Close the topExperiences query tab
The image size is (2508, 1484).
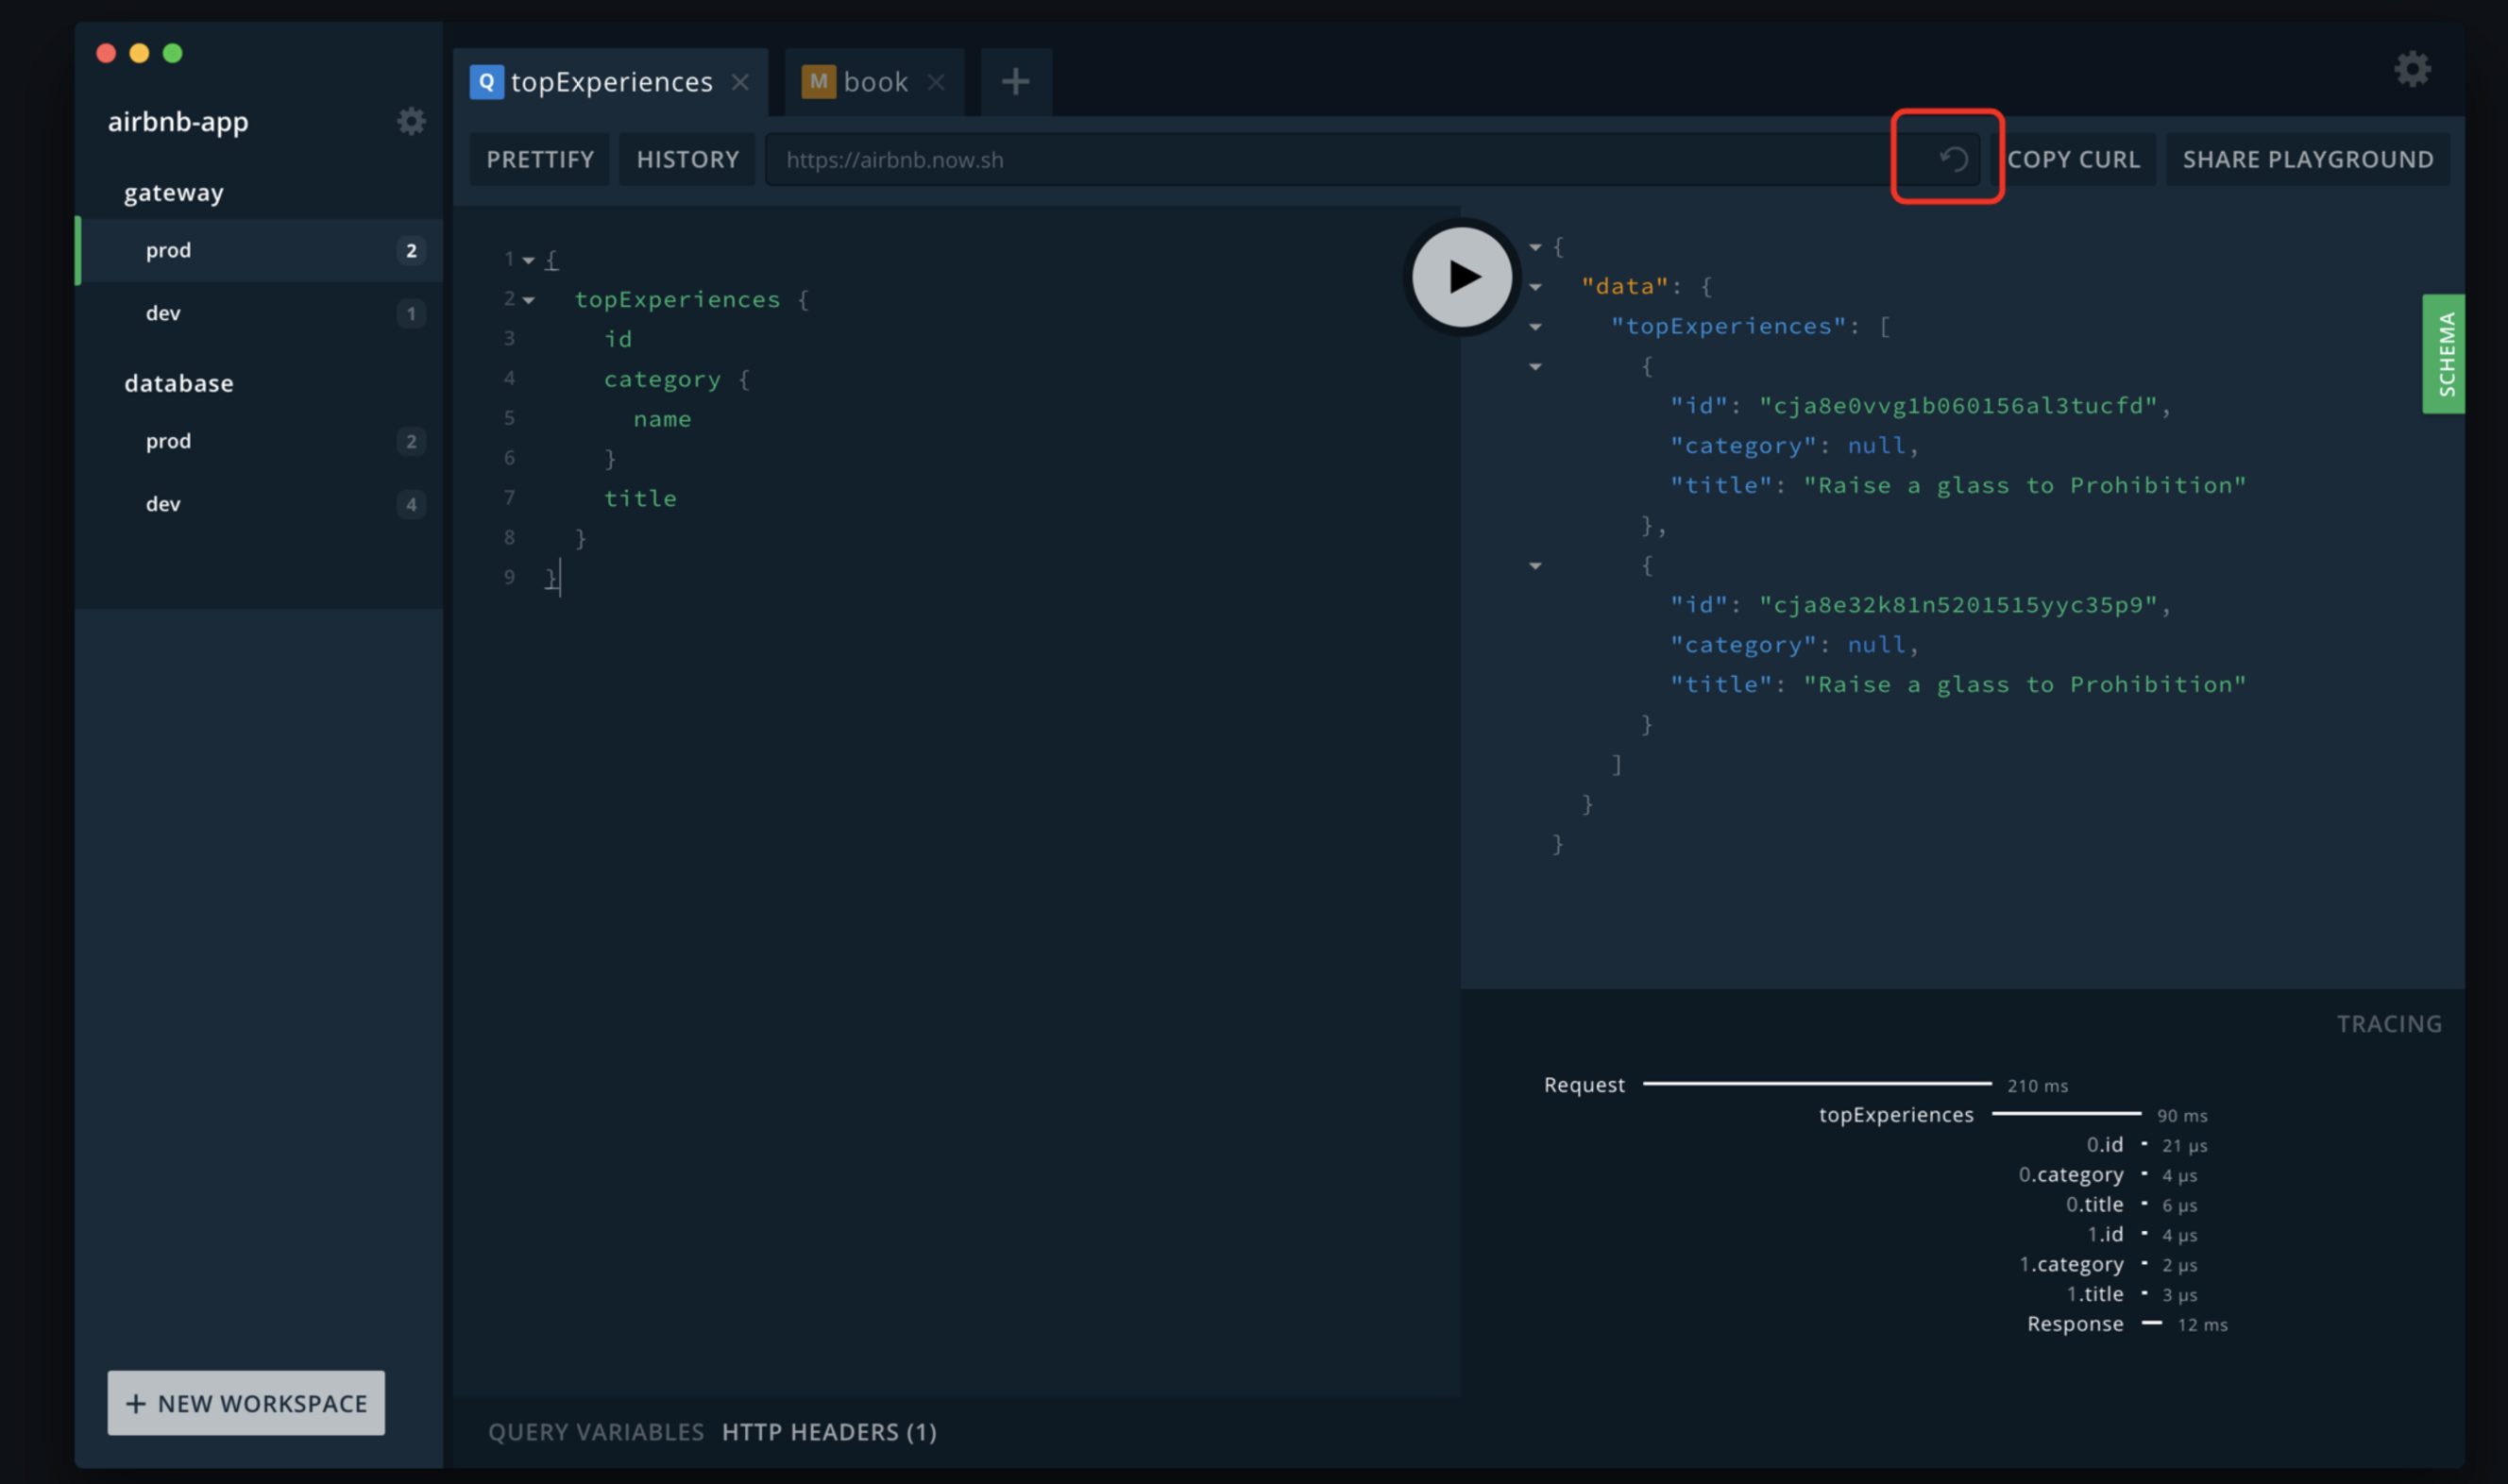[x=740, y=82]
